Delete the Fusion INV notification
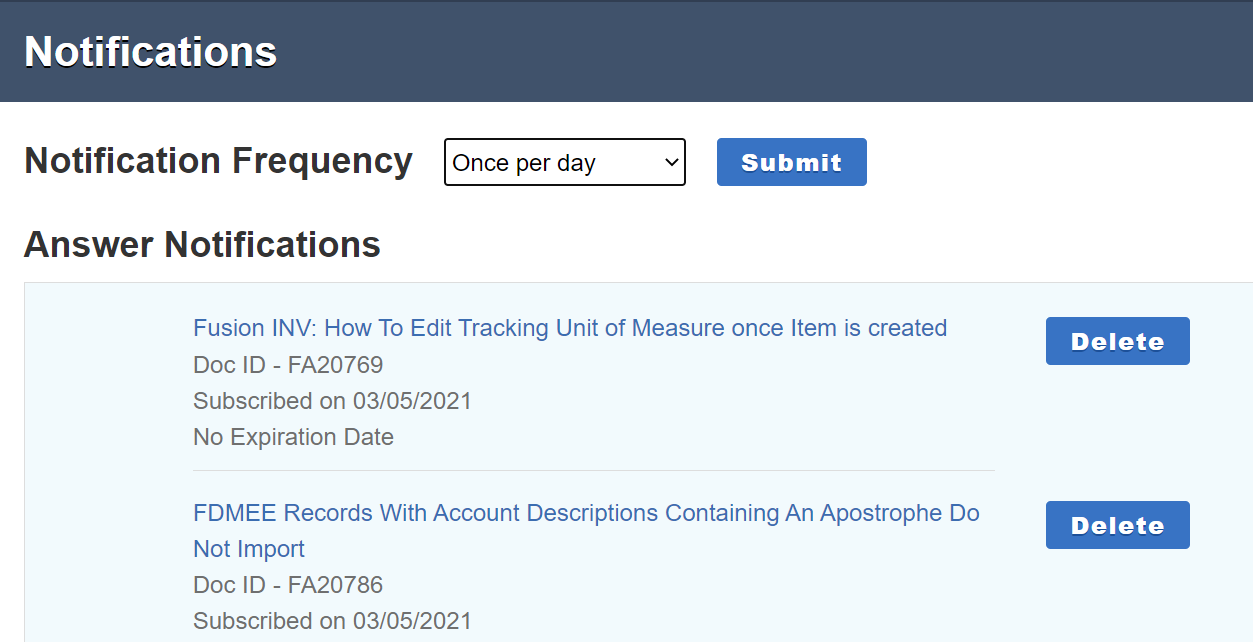This screenshot has height=642, width=1253. click(x=1117, y=341)
